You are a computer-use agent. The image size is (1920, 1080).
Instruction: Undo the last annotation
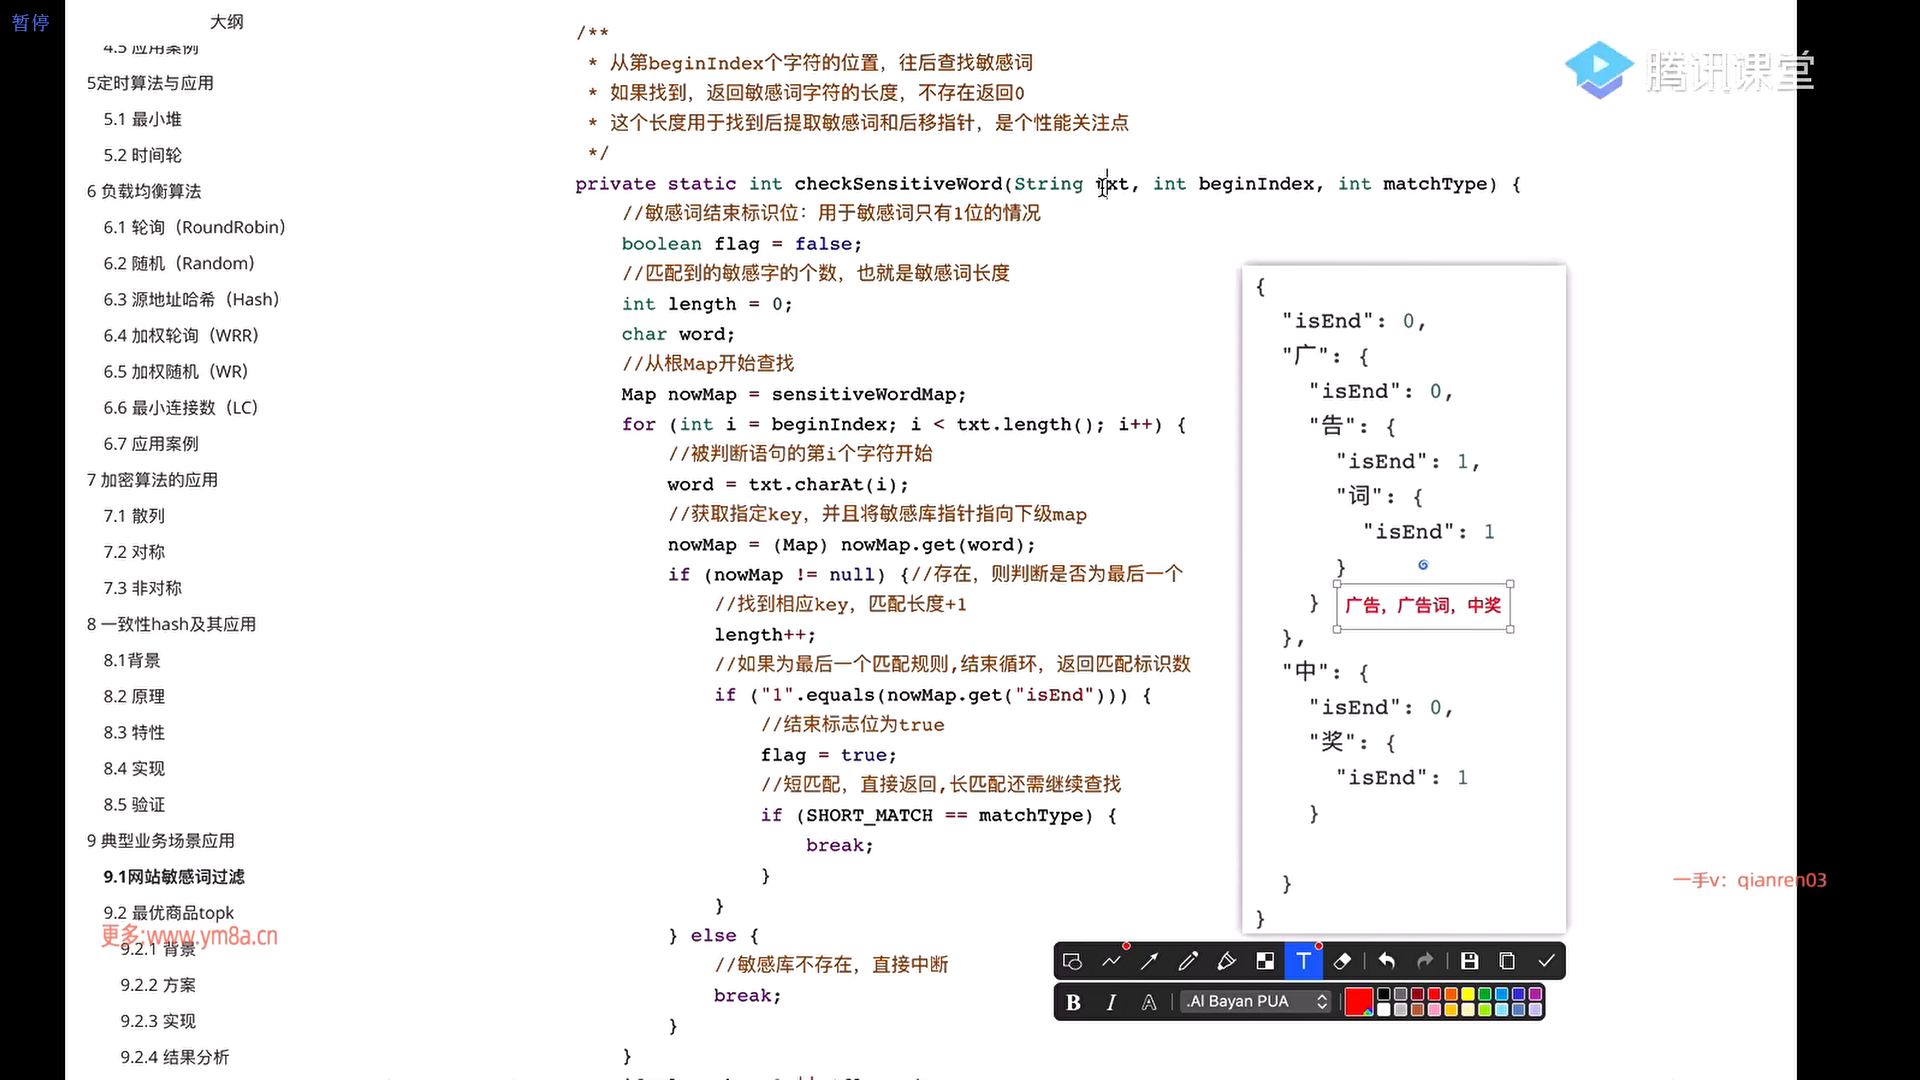tap(1387, 961)
